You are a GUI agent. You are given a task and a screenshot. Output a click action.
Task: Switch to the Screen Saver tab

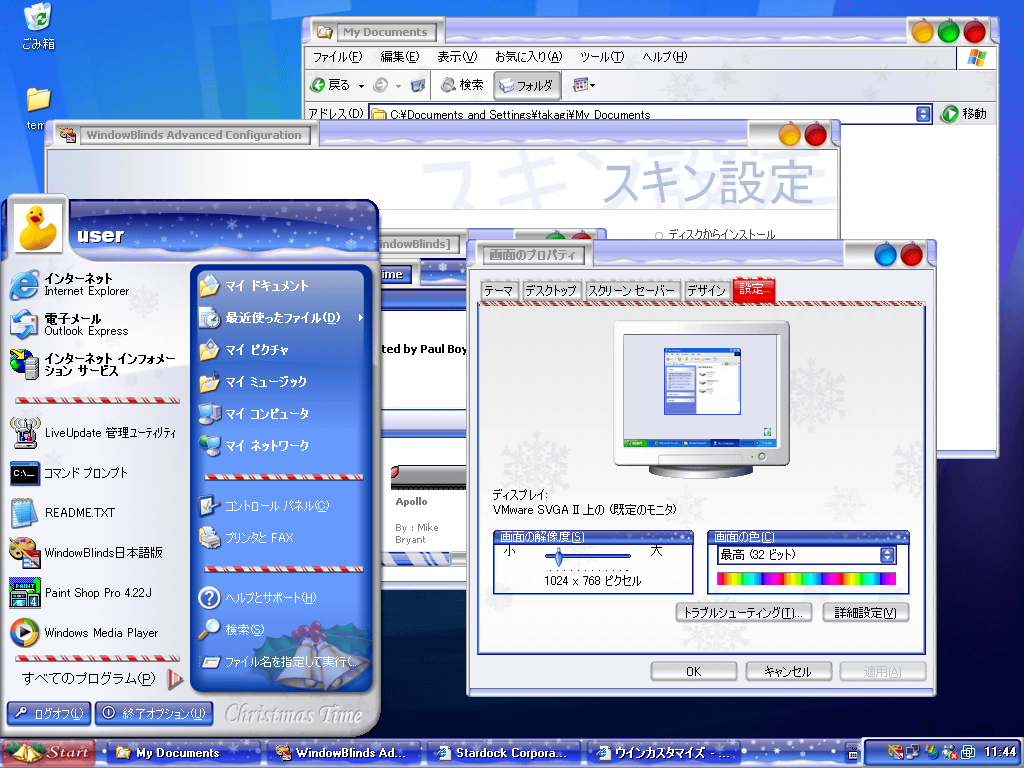pos(632,290)
